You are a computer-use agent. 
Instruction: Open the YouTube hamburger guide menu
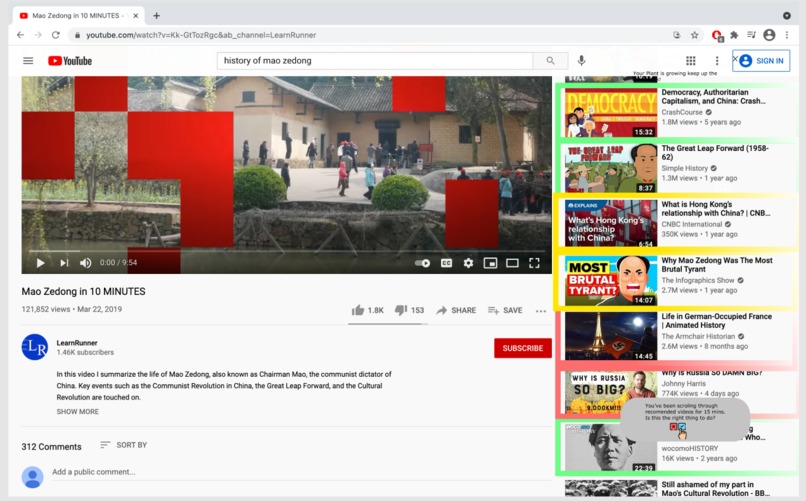pyautogui.click(x=28, y=61)
